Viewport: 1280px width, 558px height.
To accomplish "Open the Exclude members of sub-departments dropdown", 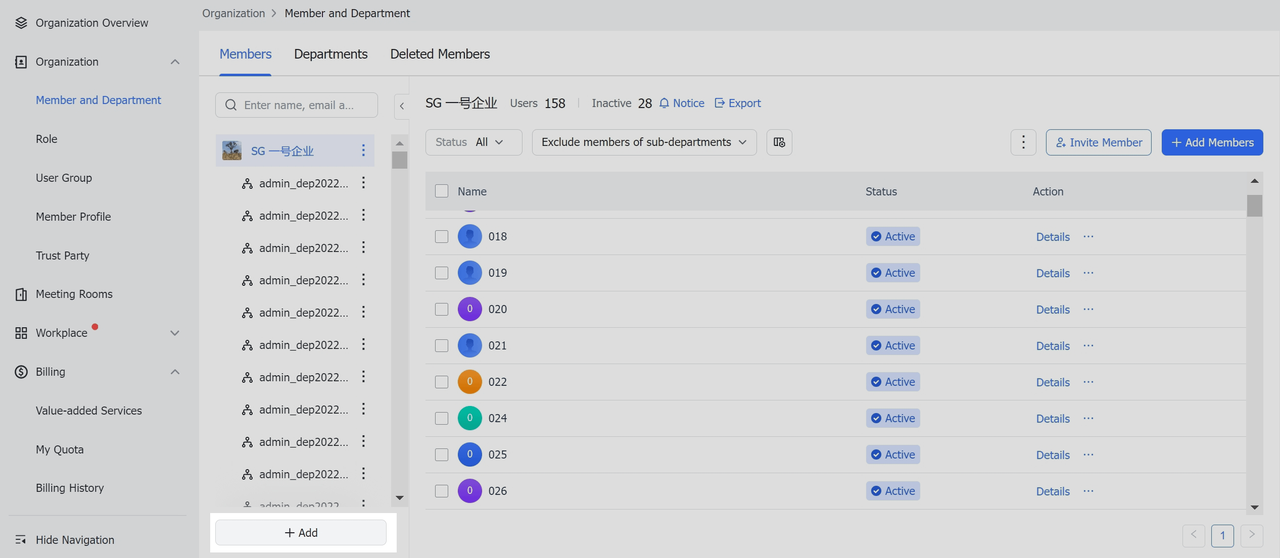I will click(x=643, y=142).
